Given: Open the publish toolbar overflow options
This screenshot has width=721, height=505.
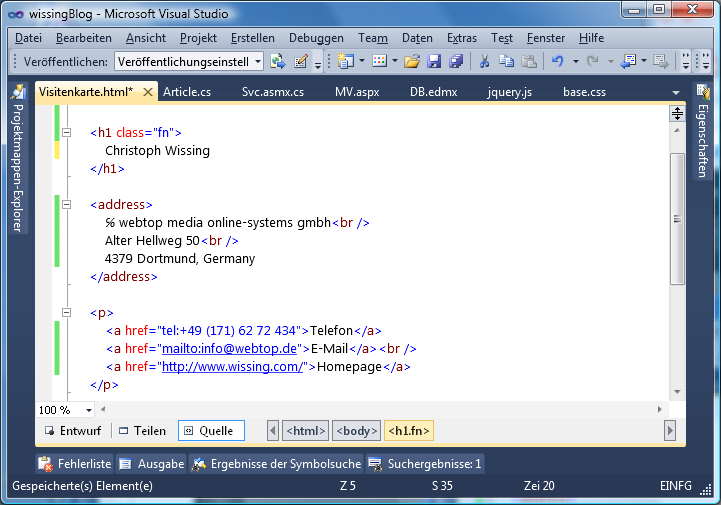Looking at the screenshot, I should (318, 64).
